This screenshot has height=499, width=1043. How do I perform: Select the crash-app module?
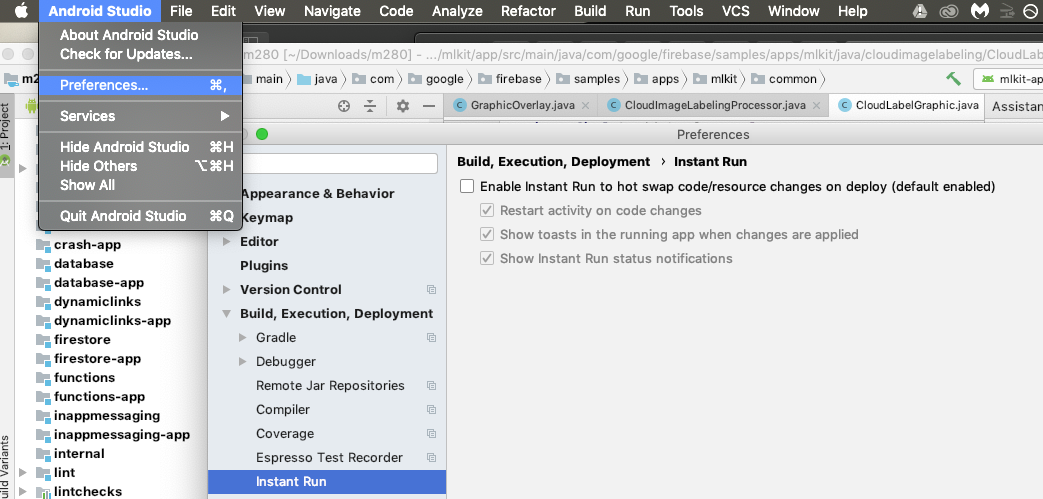coord(87,244)
